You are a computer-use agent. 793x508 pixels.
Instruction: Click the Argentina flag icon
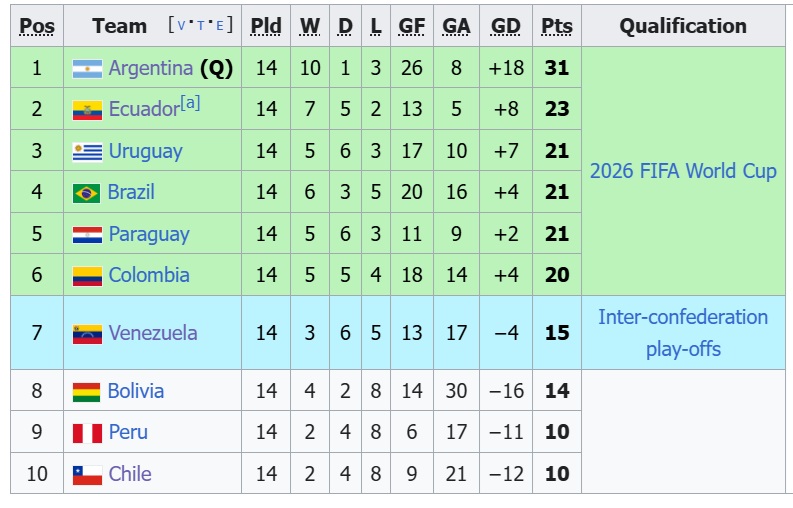pyautogui.click(x=87, y=69)
